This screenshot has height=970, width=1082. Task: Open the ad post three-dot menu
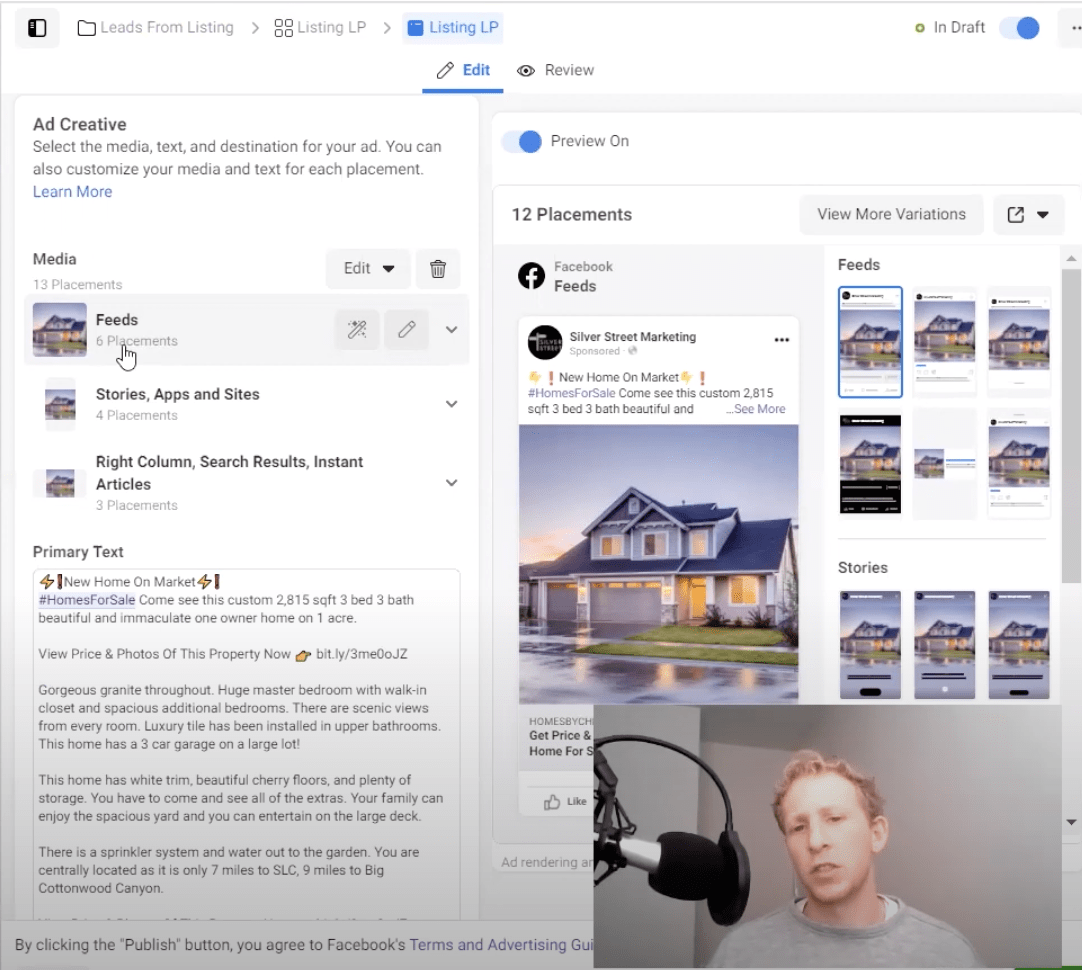[781, 339]
